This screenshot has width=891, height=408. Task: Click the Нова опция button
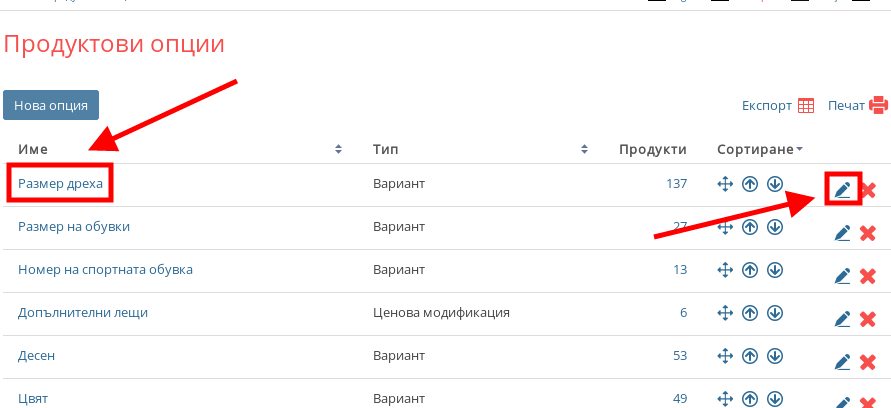(x=51, y=105)
